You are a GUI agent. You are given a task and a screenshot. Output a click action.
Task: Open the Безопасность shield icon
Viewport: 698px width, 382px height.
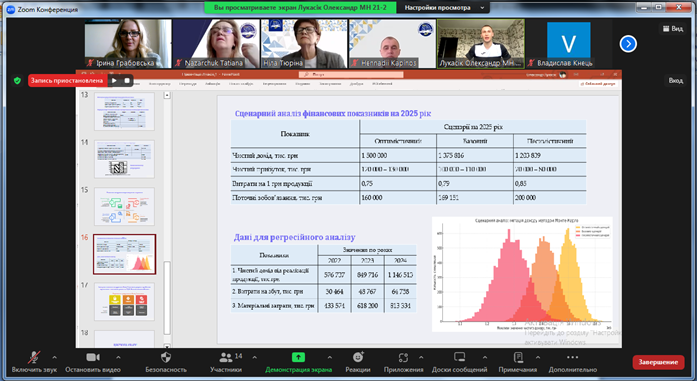tap(166, 357)
